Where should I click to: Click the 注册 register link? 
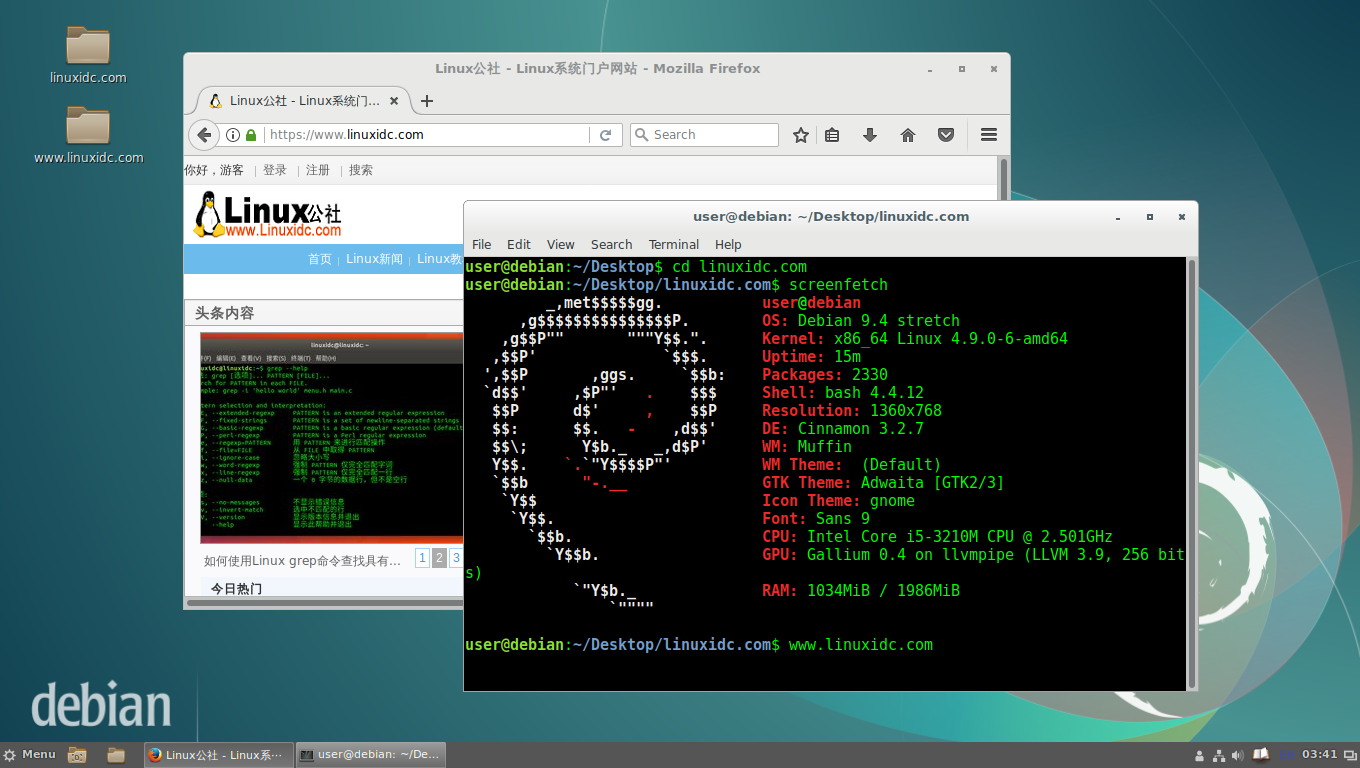(318, 170)
